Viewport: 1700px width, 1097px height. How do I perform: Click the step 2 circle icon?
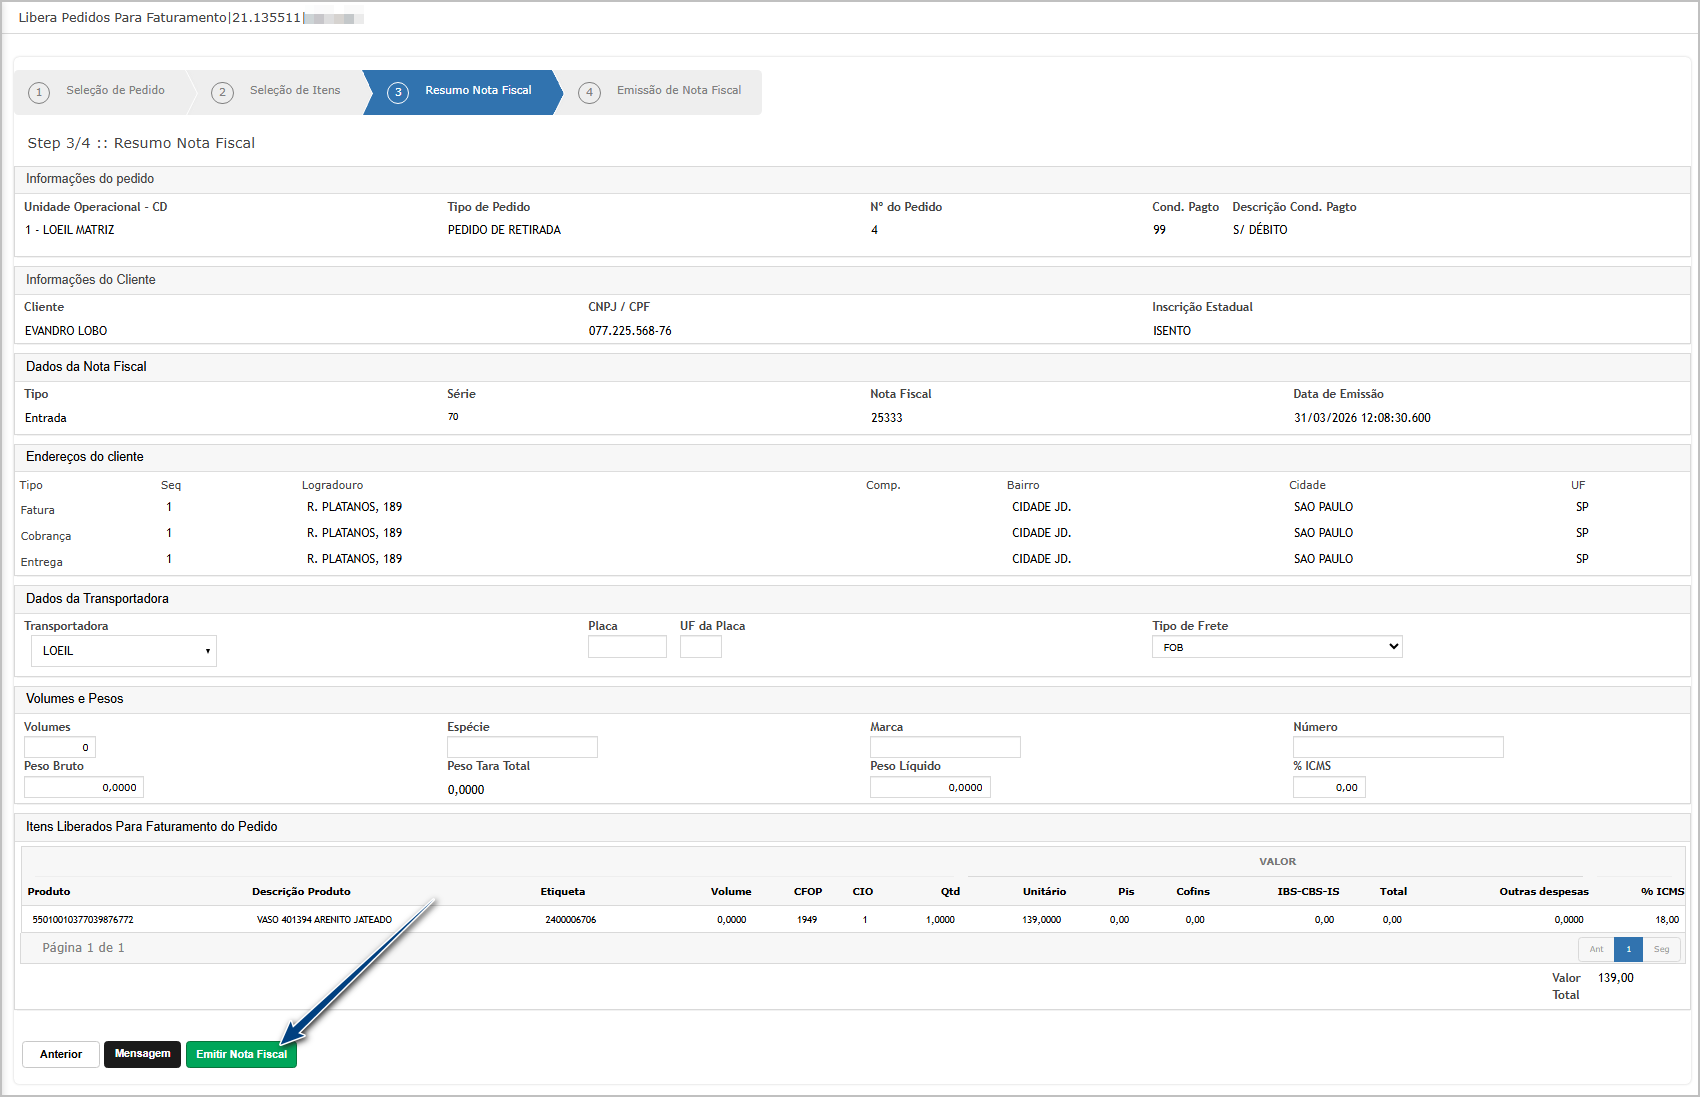point(222,92)
